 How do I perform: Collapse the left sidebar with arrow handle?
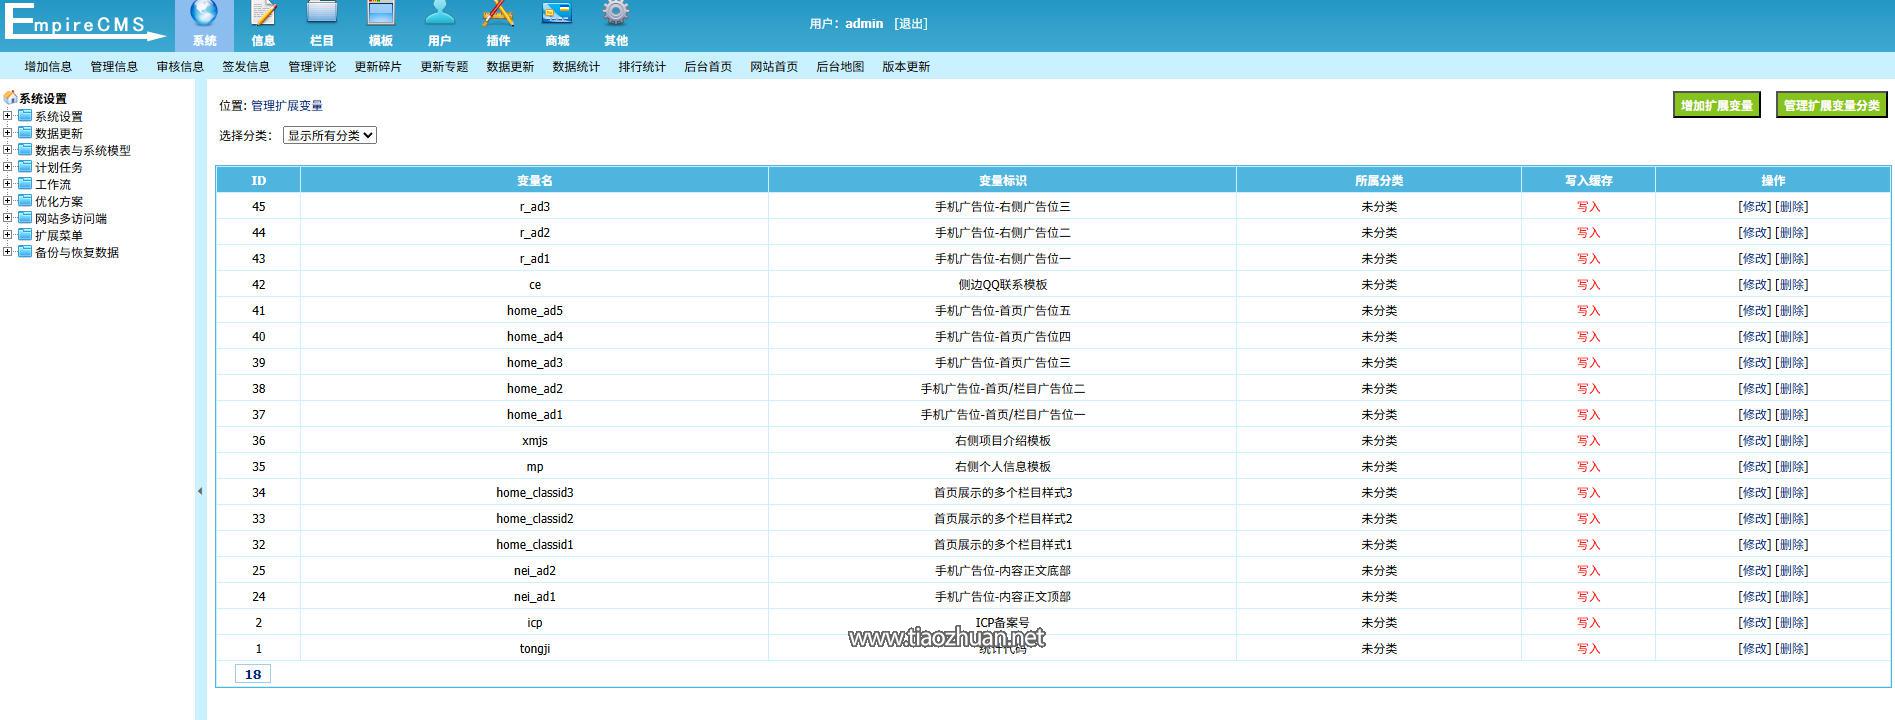point(200,491)
